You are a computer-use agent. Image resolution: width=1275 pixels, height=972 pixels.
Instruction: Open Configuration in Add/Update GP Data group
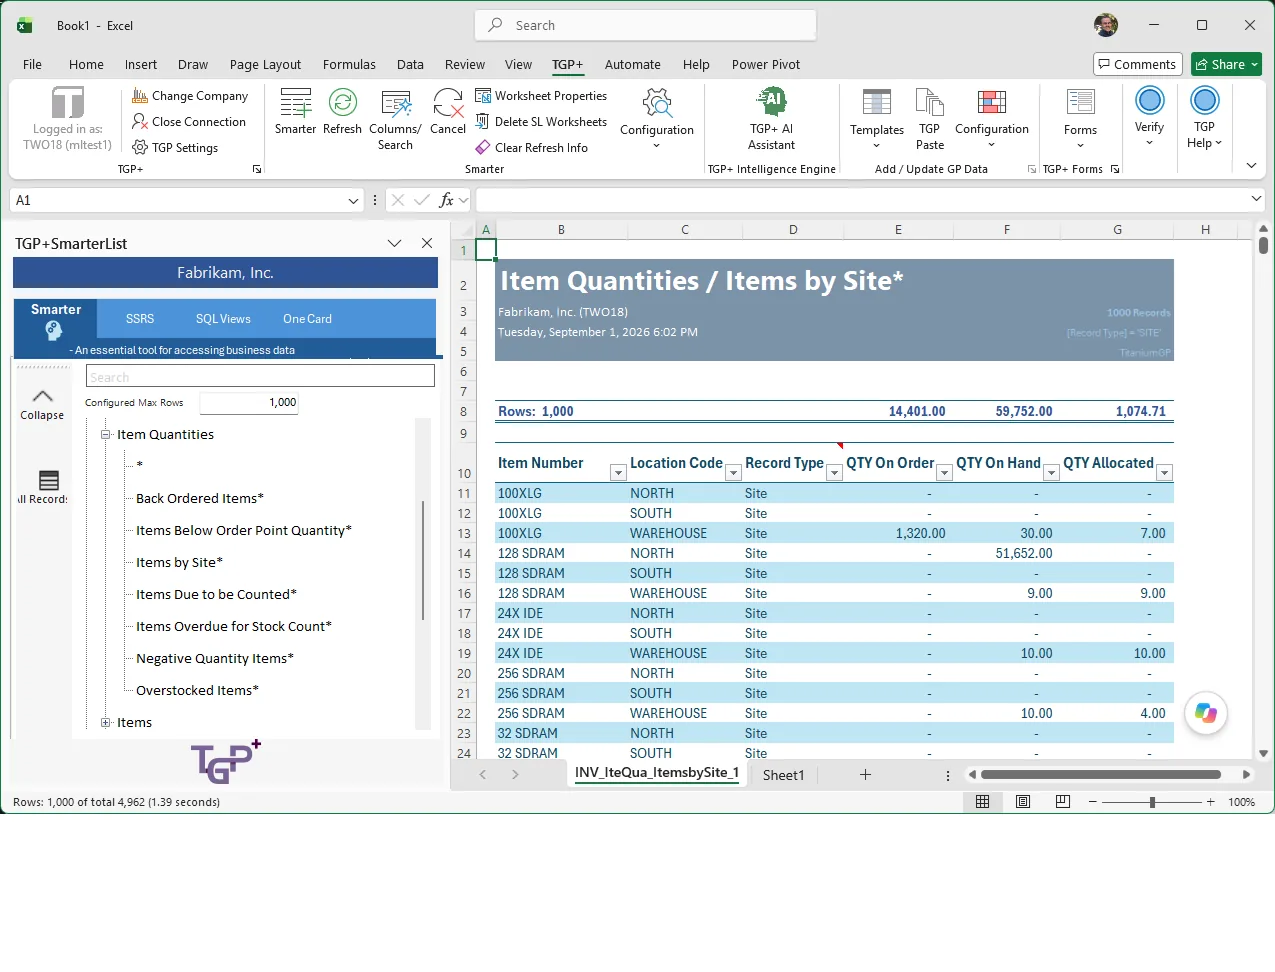tap(992, 119)
